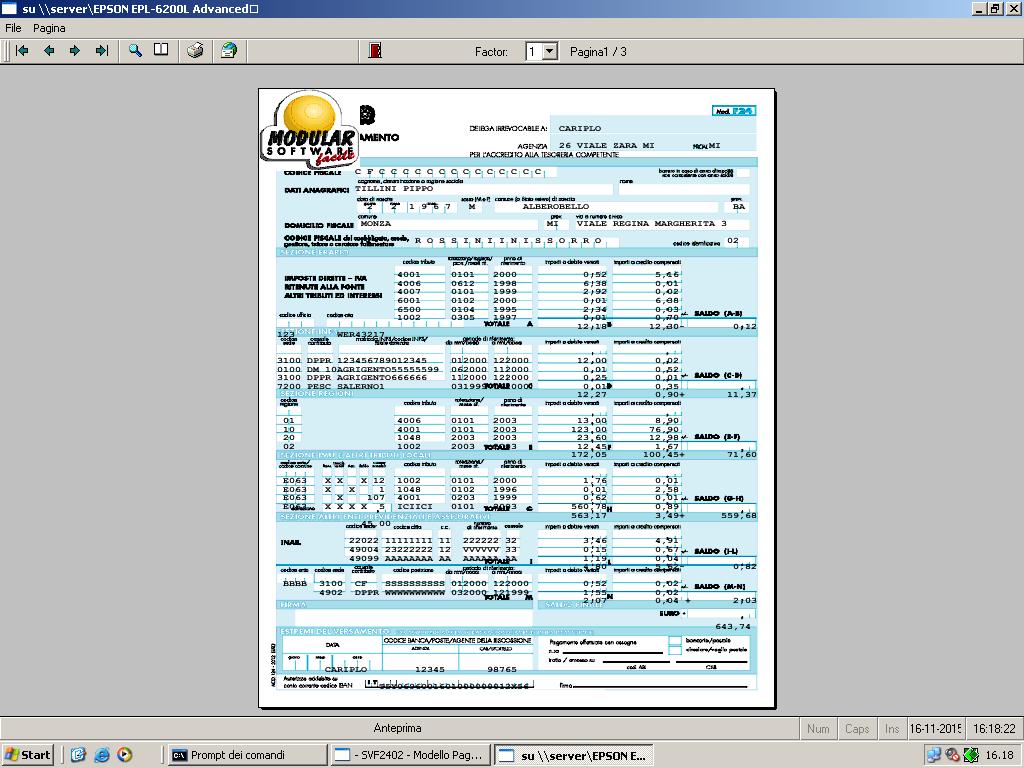Screen dimensions: 1024x768
Task: Select the EPSON preview taskbar button
Action: [x=573, y=756]
